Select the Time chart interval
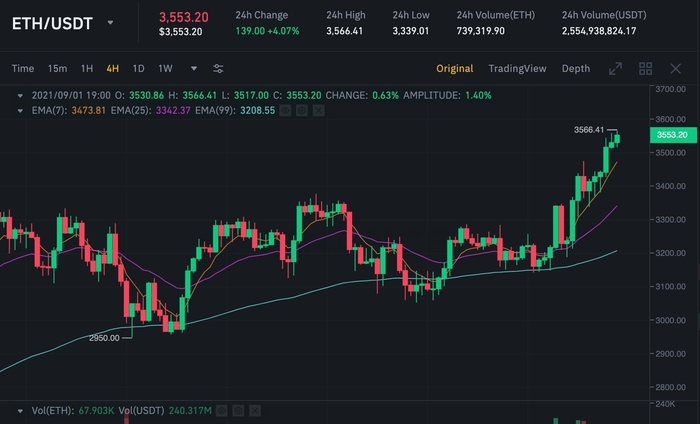The image size is (700, 424). [23, 68]
